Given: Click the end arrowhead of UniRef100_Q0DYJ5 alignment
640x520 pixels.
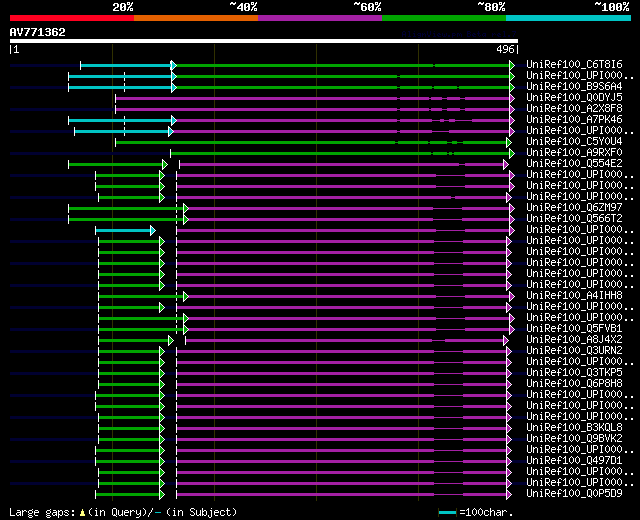Looking at the screenshot, I should (512, 98).
